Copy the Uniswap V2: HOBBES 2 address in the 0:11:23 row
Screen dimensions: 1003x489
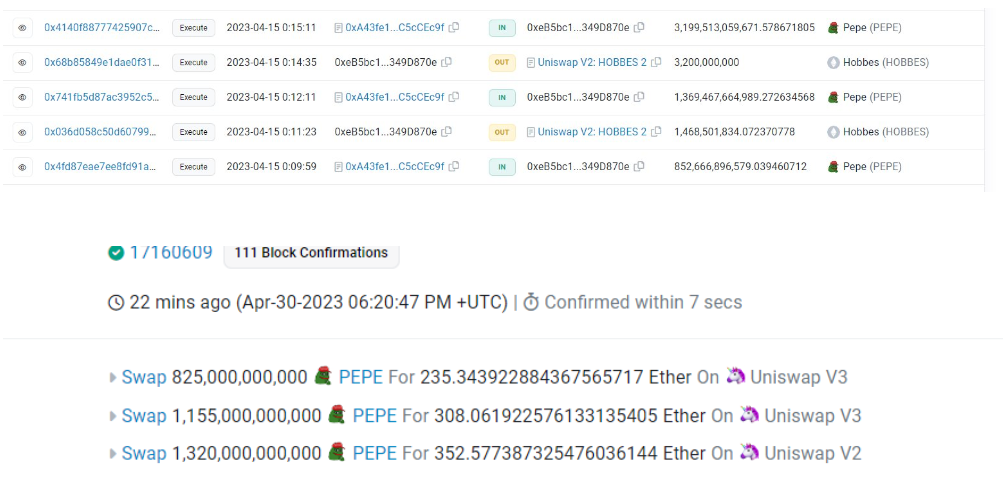pyautogui.click(x=656, y=132)
